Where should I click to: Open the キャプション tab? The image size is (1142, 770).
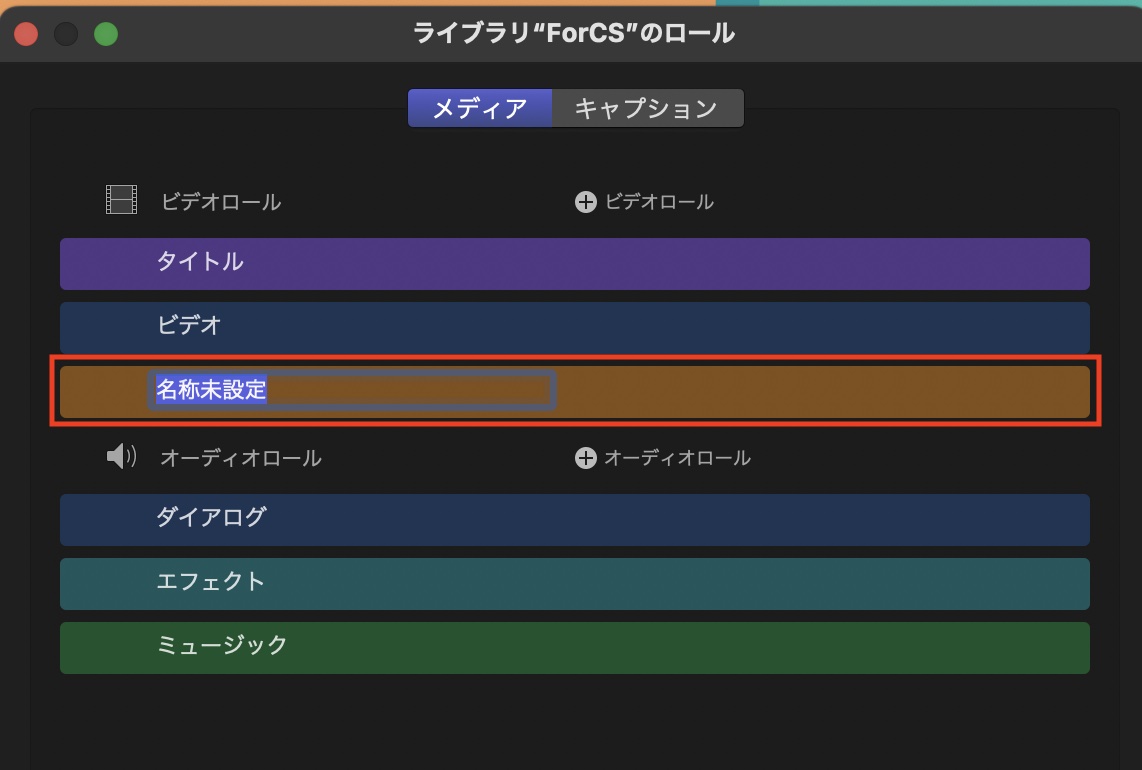pyautogui.click(x=647, y=108)
